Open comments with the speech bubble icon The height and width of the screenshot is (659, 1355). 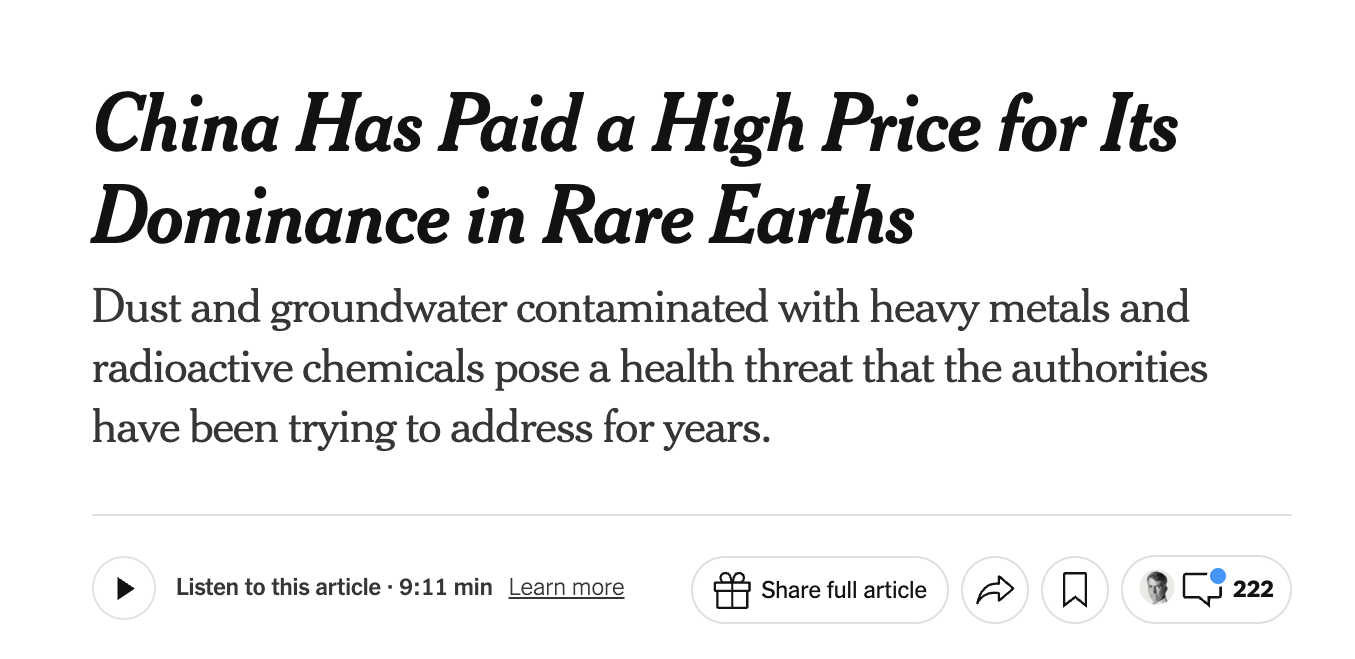1203,591
